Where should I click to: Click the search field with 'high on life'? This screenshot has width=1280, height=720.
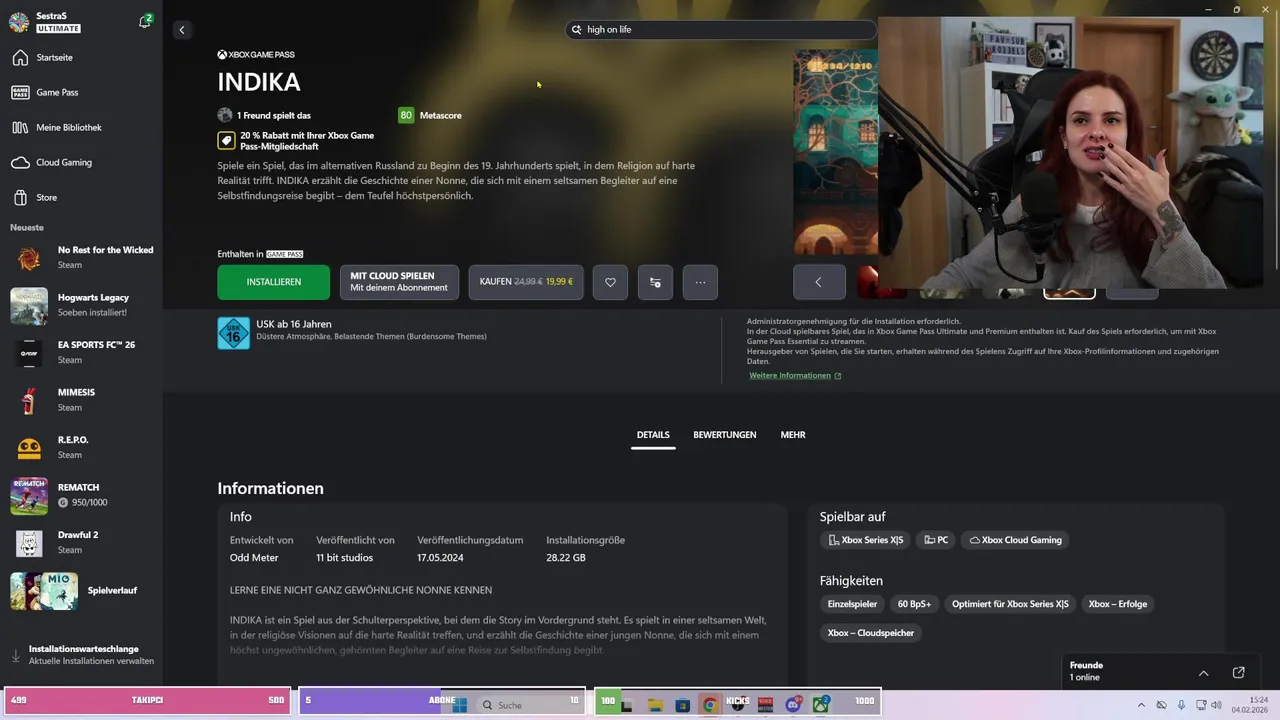[721, 30]
